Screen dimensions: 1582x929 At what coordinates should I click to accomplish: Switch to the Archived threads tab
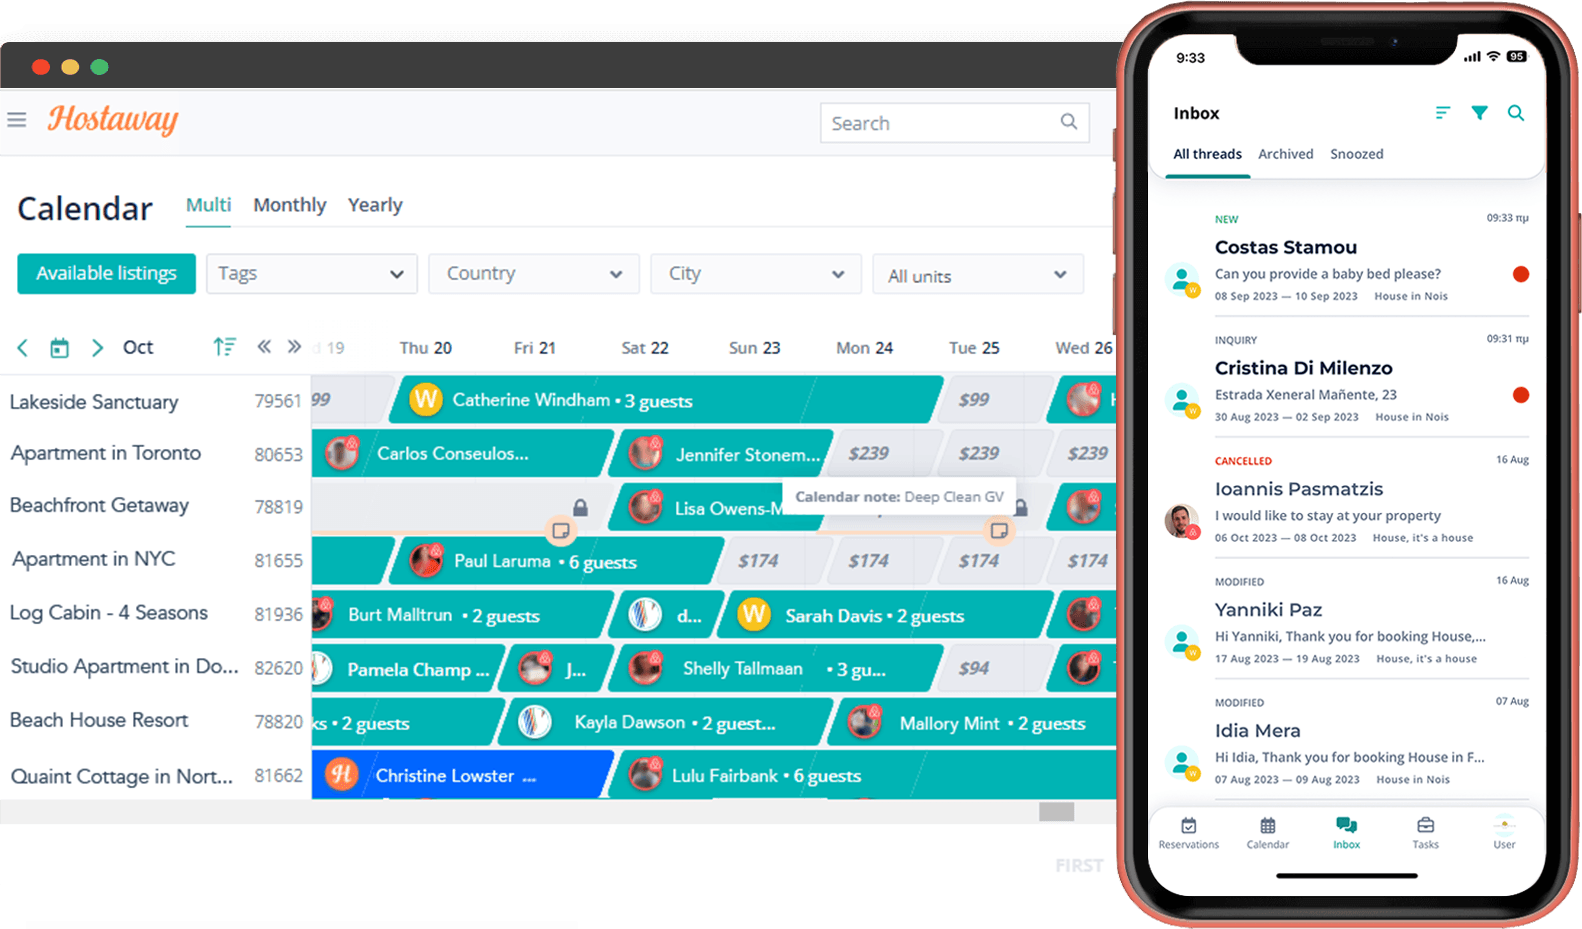click(x=1285, y=154)
